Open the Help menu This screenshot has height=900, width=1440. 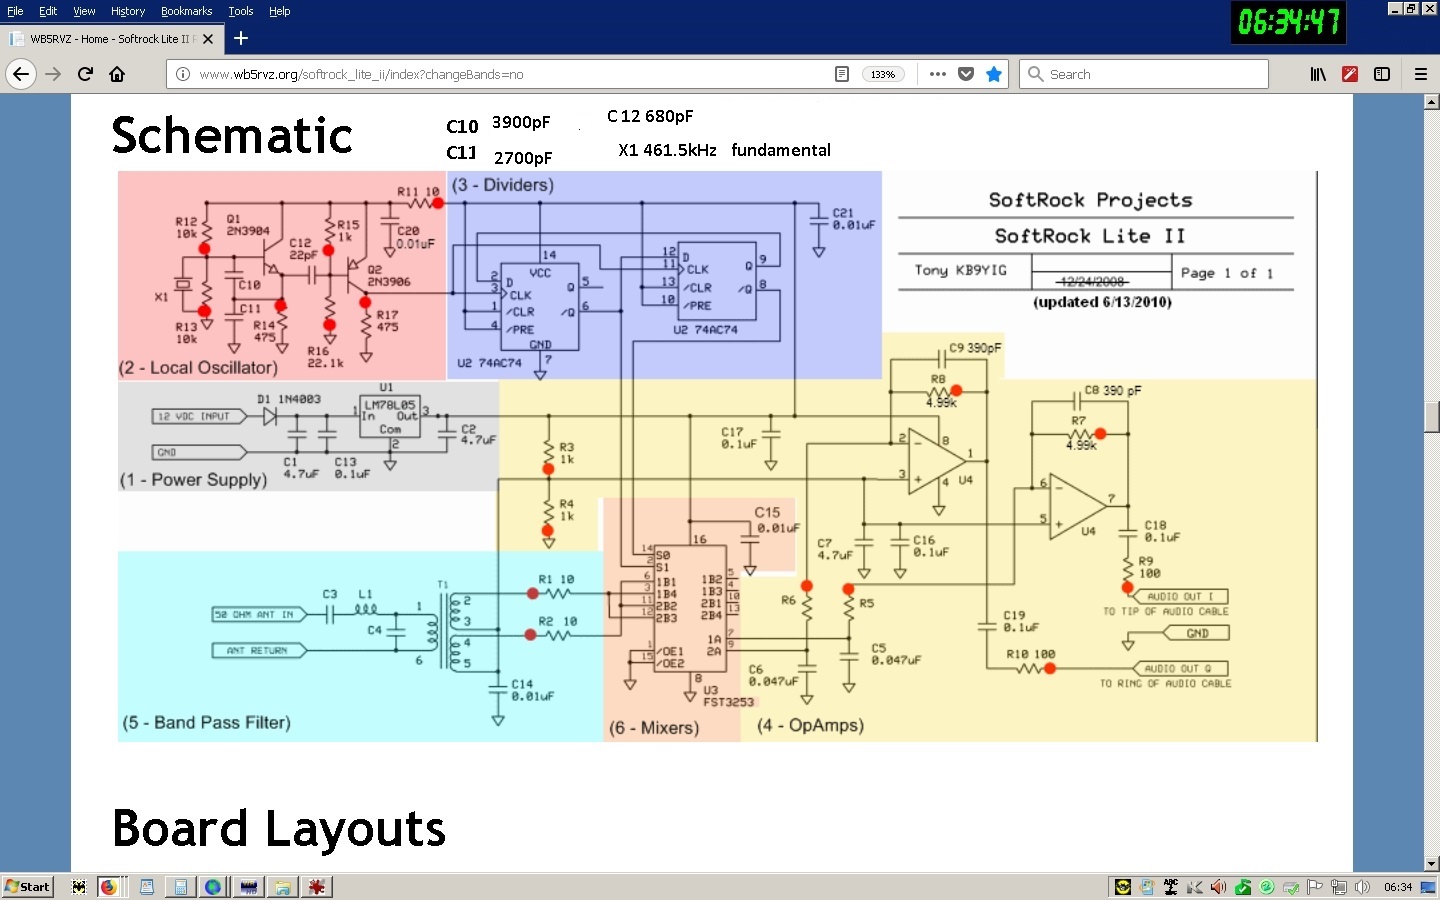coord(280,11)
